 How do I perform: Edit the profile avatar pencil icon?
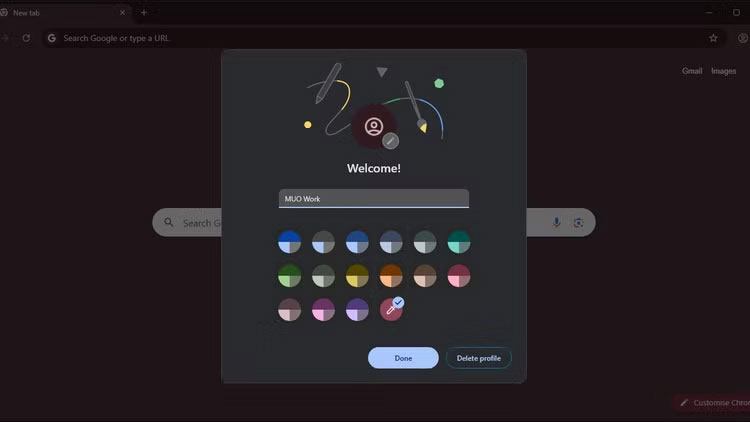(x=390, y=141)
